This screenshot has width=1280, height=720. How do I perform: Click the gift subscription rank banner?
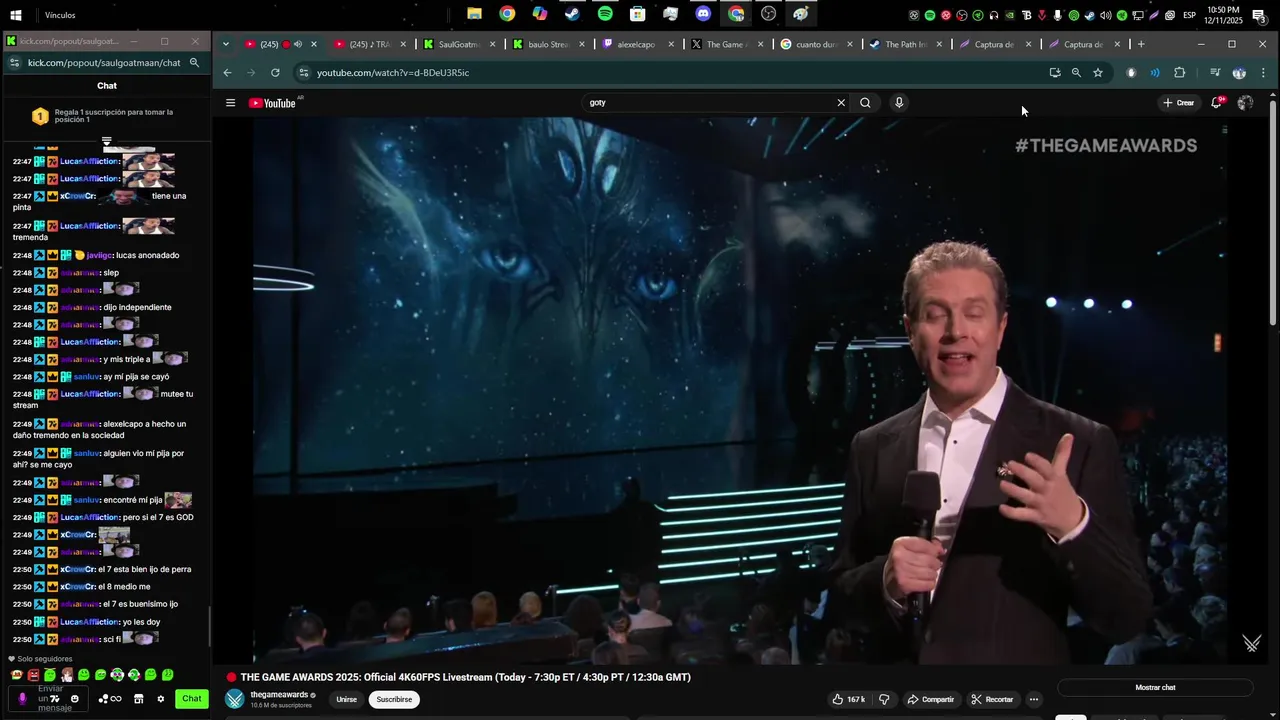[x=106, y=116]
